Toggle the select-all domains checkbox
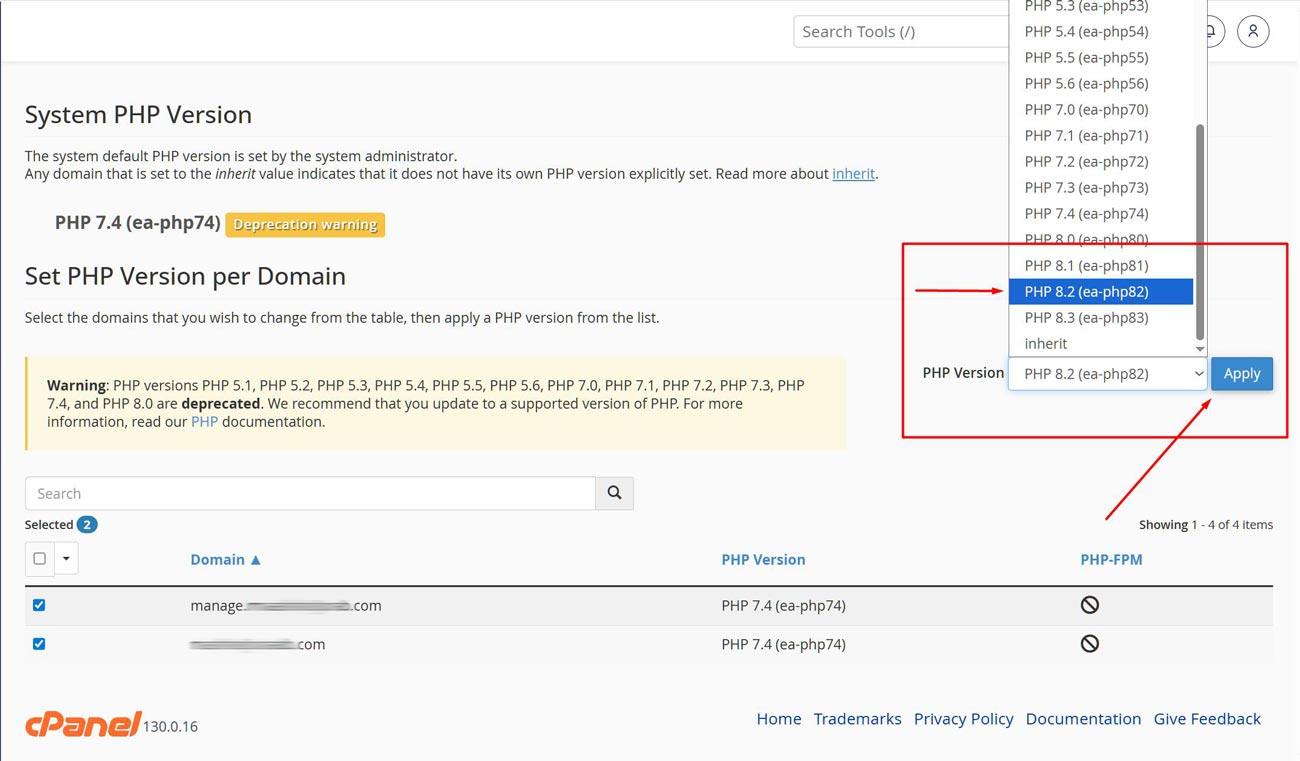 pyautogui.click(x=40, y=558)
